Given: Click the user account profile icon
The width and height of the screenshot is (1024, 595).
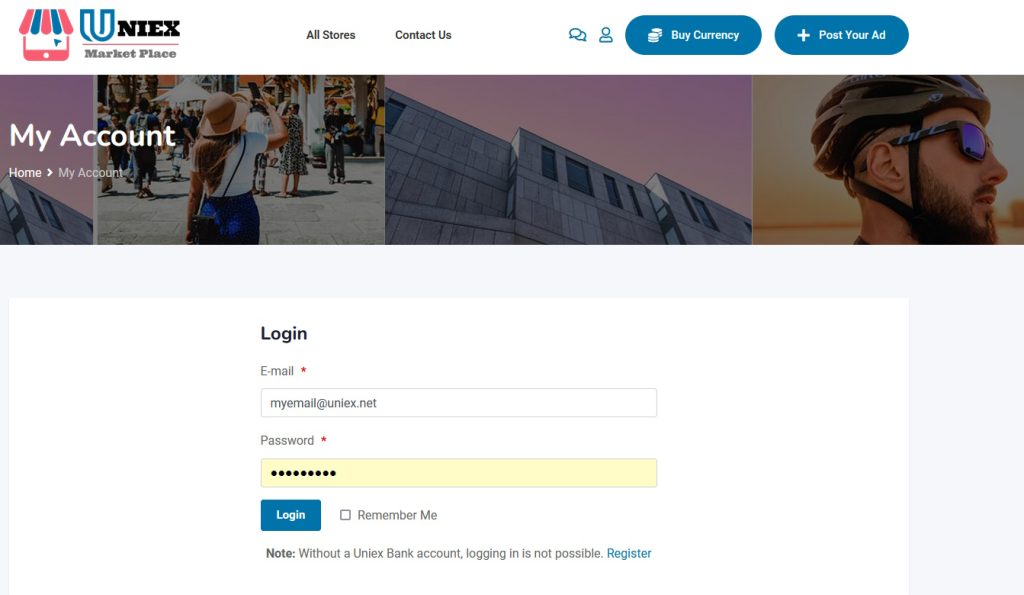Looking at the screenshot, I should [606, 35].
